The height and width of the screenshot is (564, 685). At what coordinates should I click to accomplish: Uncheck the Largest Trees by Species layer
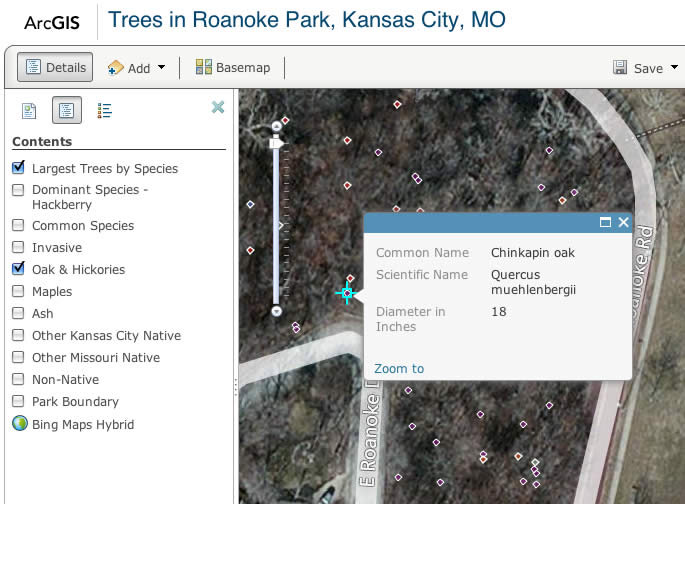click(x=19, y=168)
